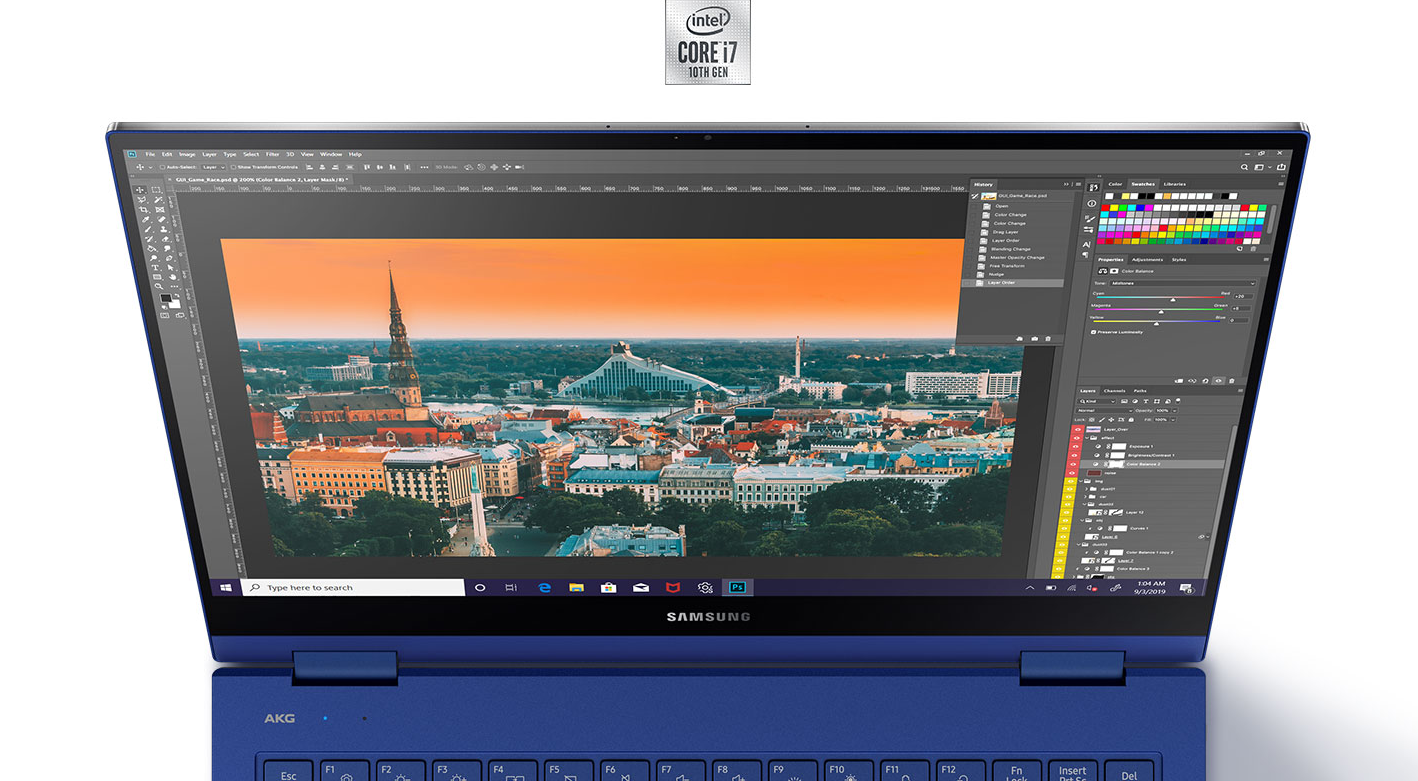
Task: Pick the Rectangular Marquee tool
Action: (156, 190)
